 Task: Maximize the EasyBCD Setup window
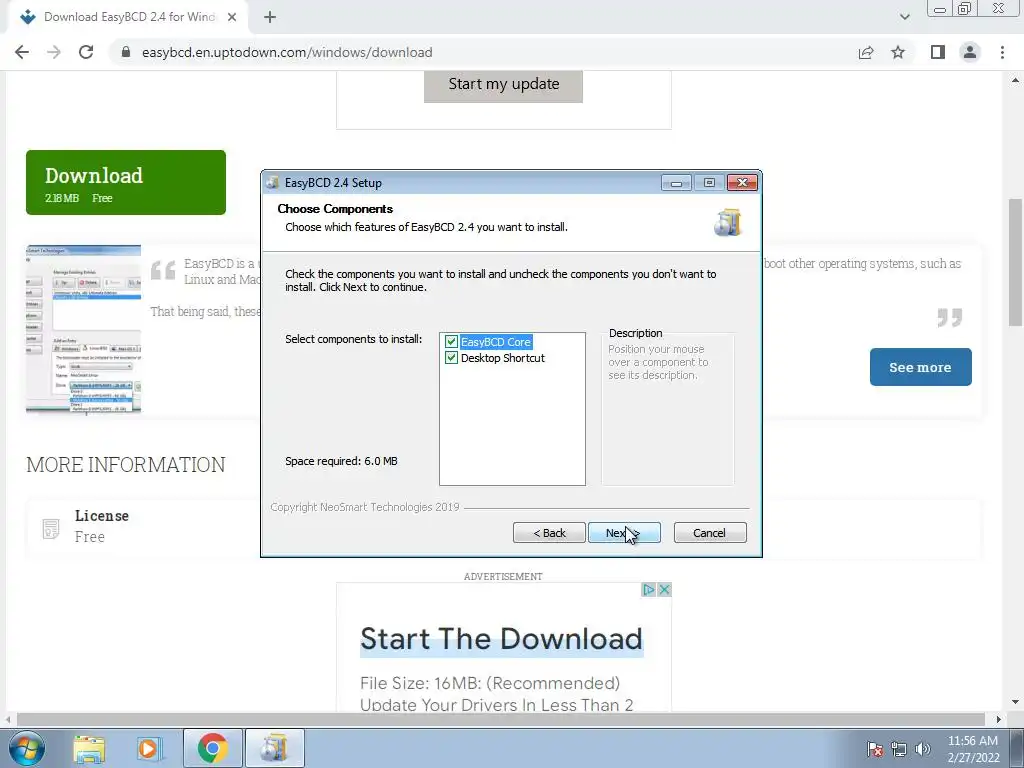click(x=709, y=183)
